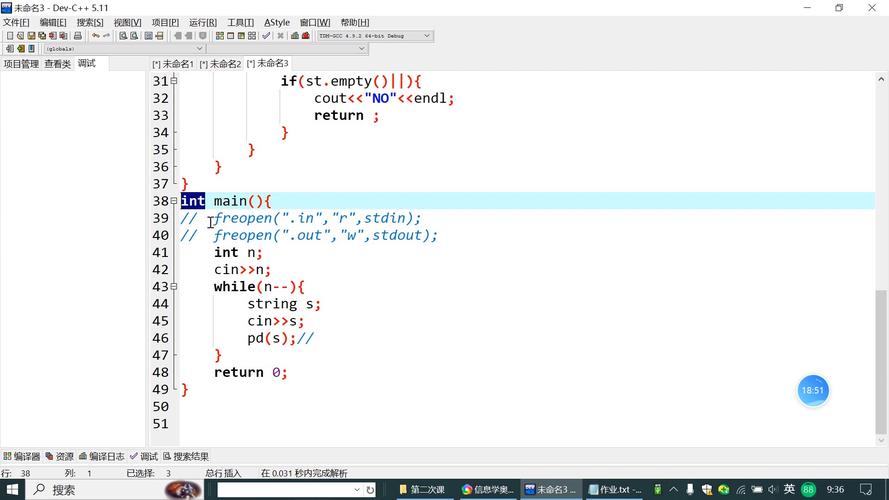Click the scroll-up arrow of editor scrollbar
889x500 pixels.
(880, 79)
